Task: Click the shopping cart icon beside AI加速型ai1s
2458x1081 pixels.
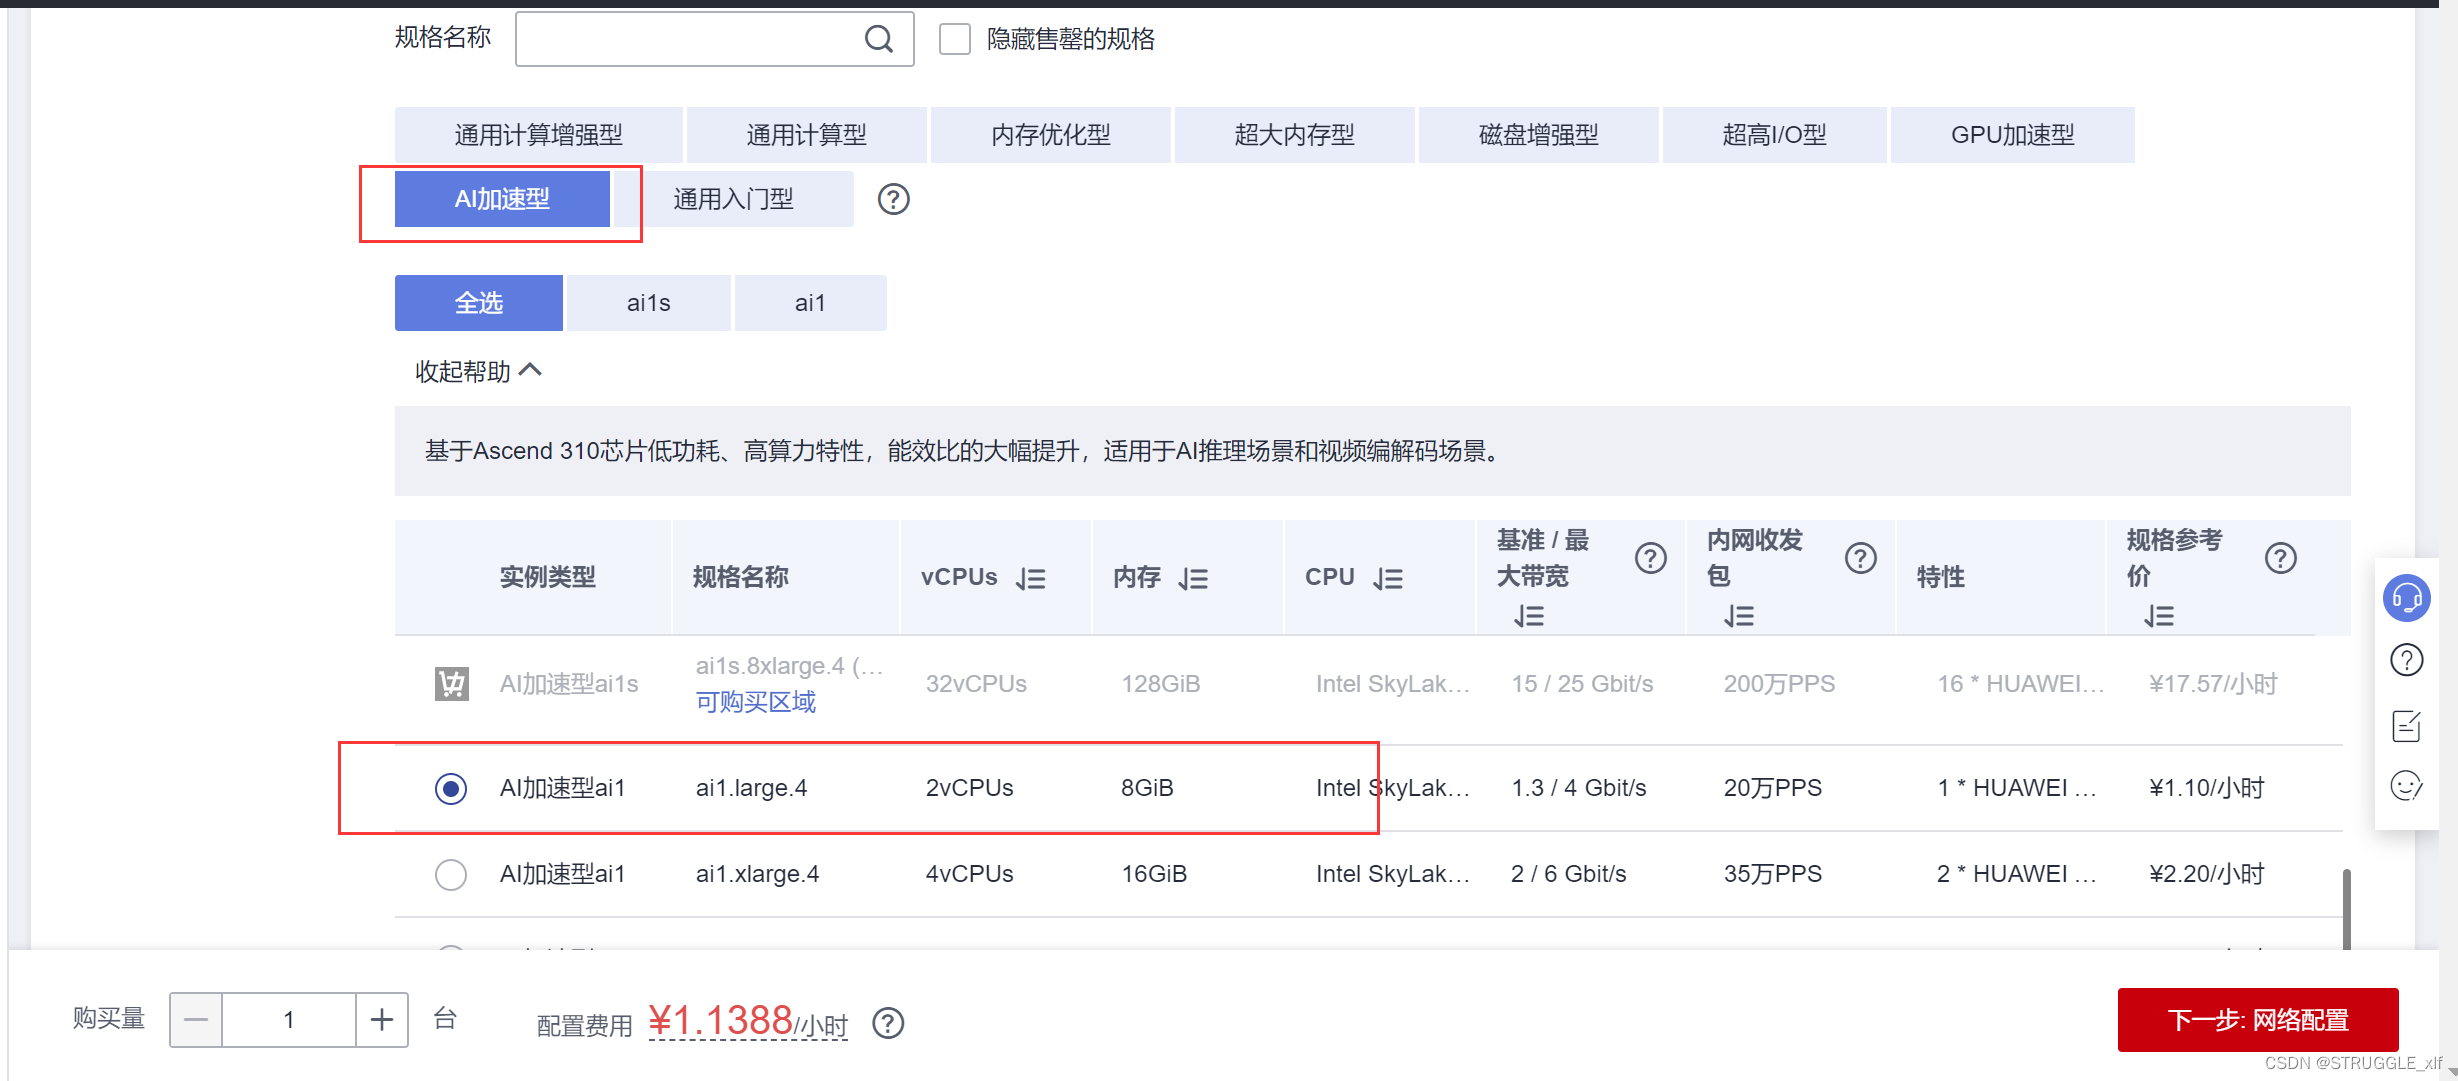Action: (452, 684)
